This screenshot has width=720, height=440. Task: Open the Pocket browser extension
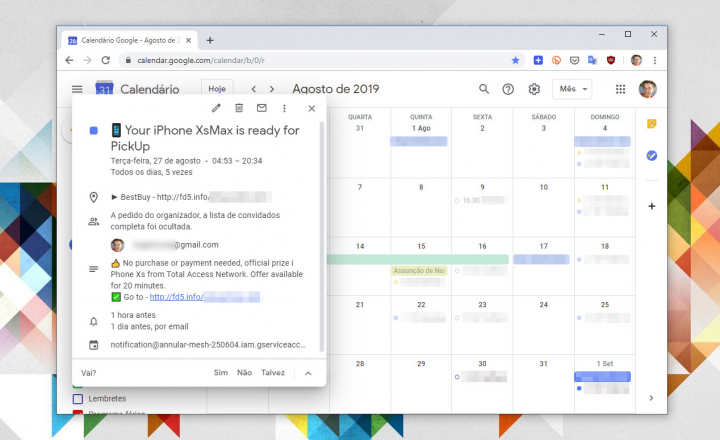point(574,60)
